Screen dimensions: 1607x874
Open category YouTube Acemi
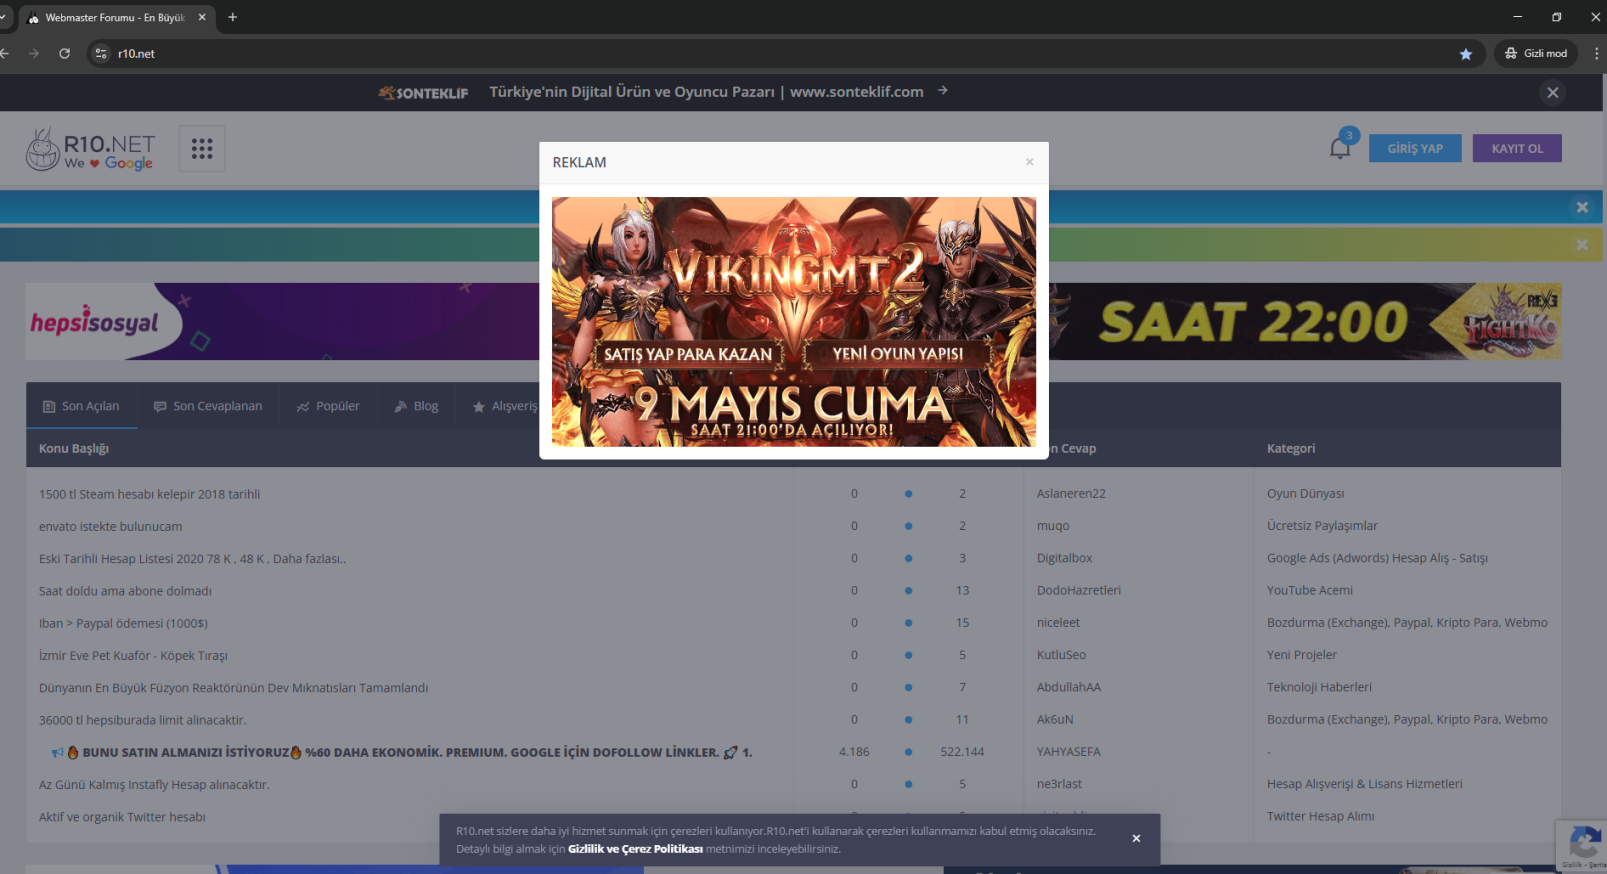click(1309, 590)
